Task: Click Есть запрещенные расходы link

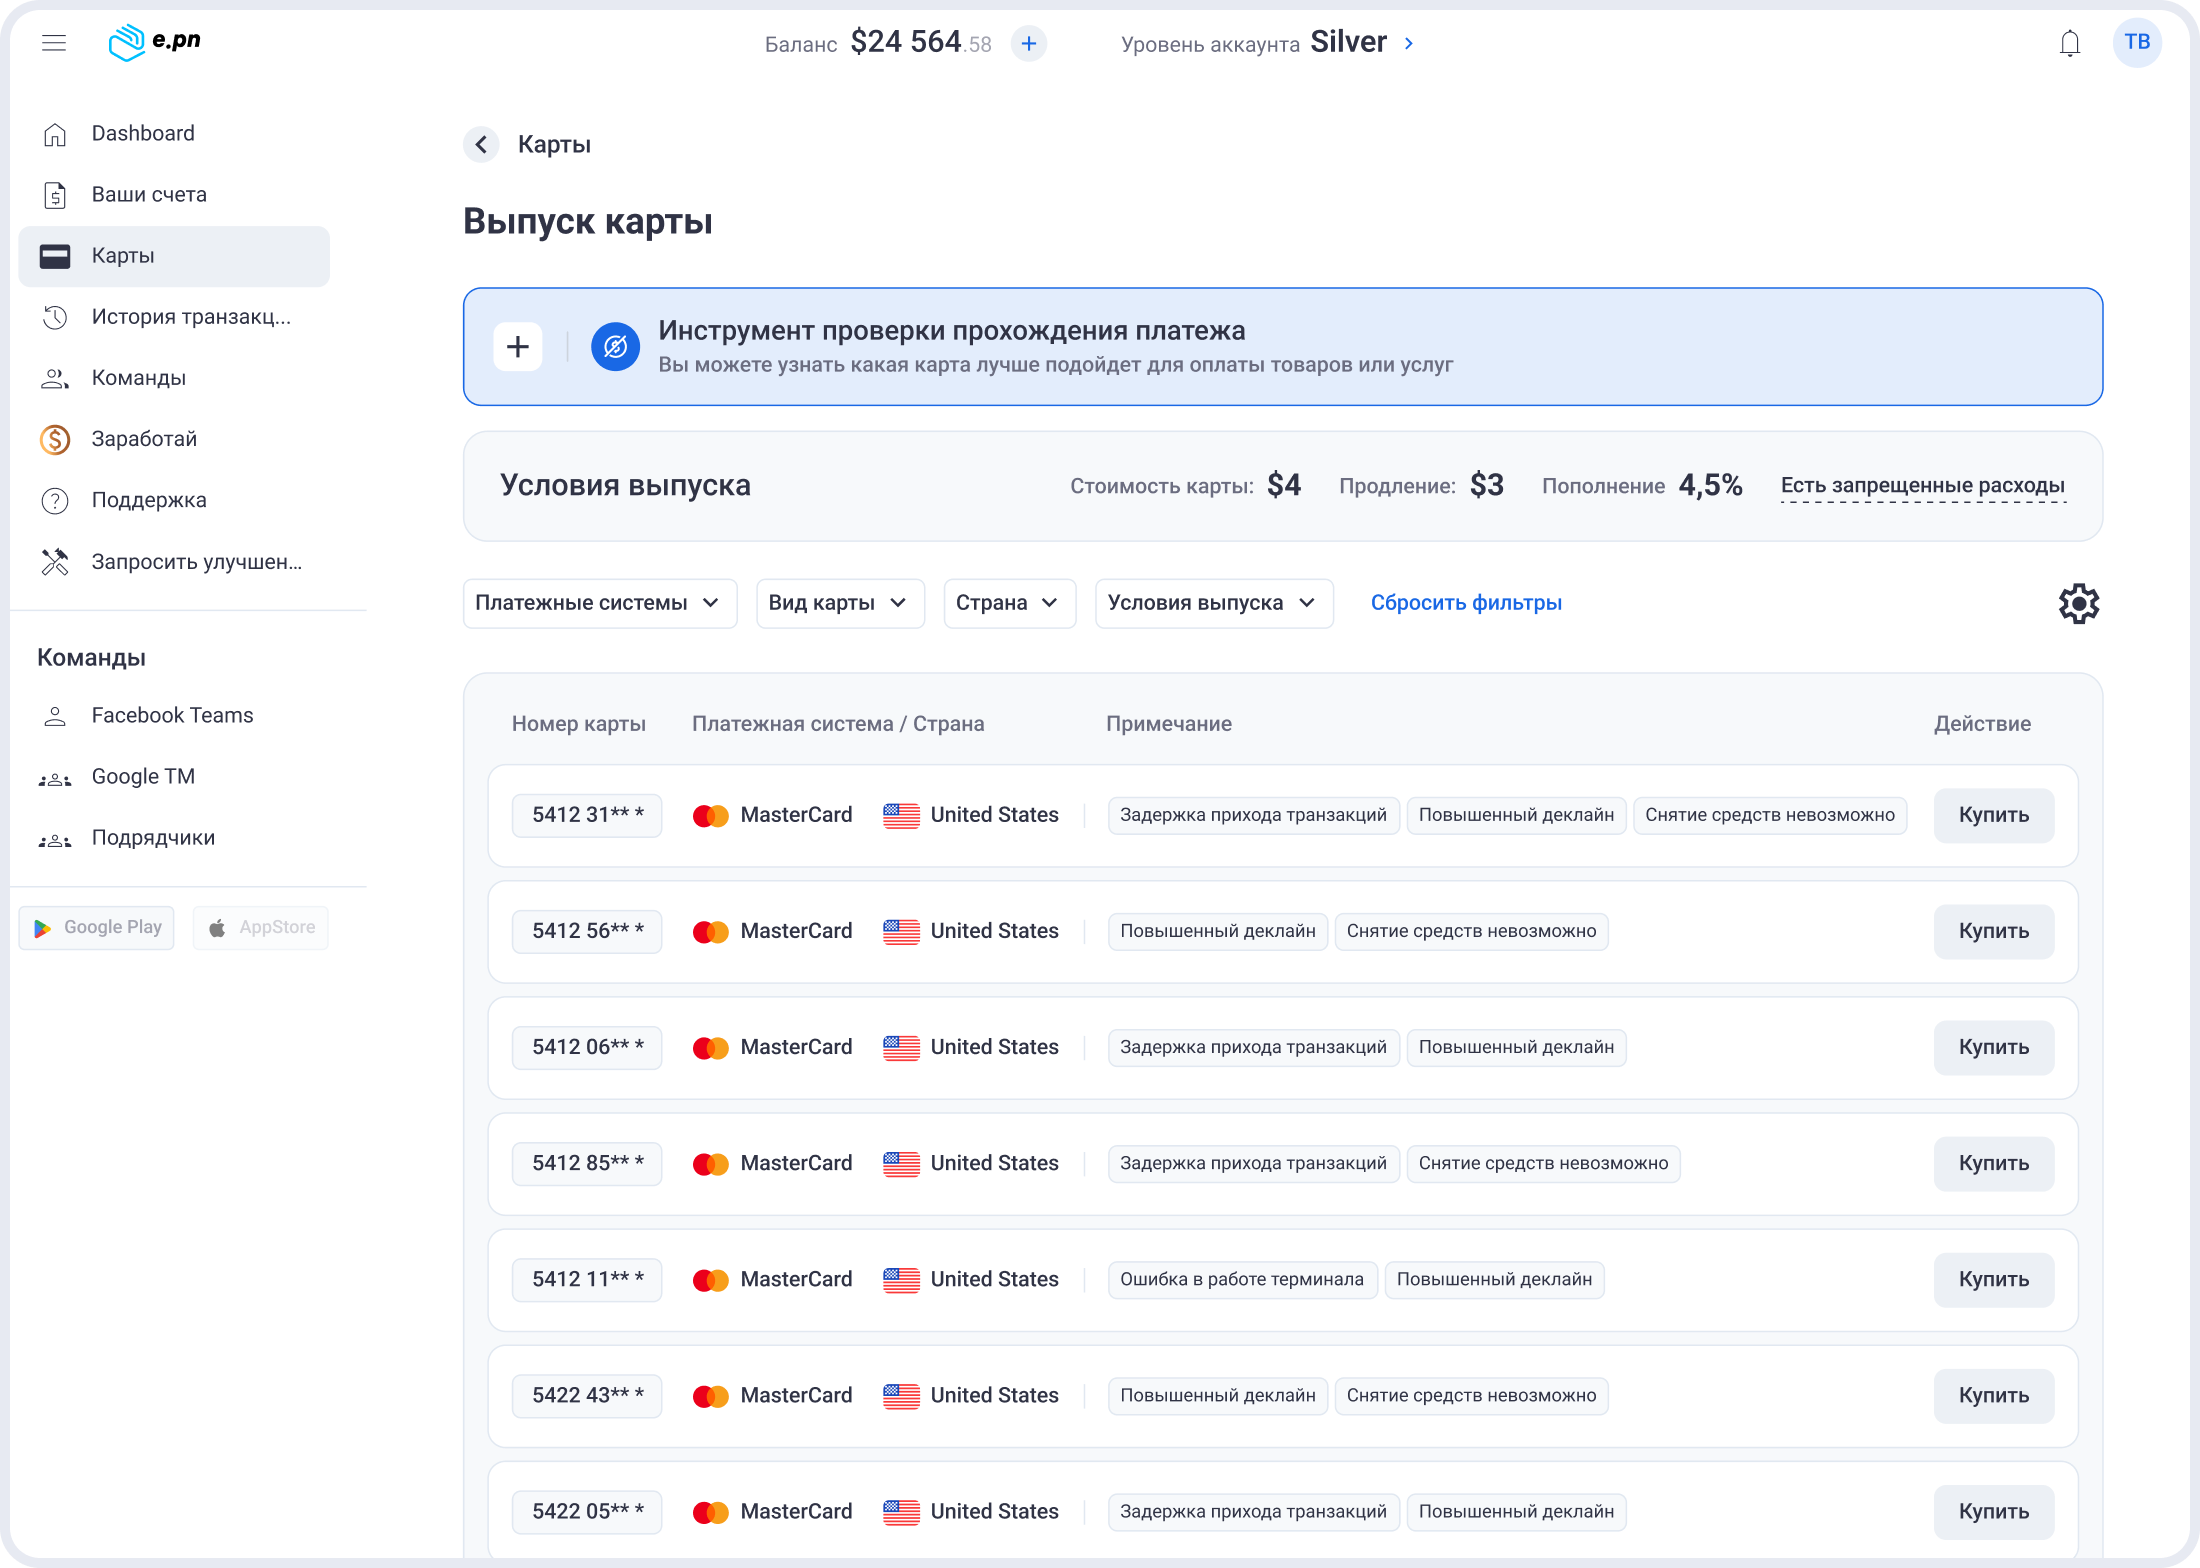Action: click(1922, 486)
